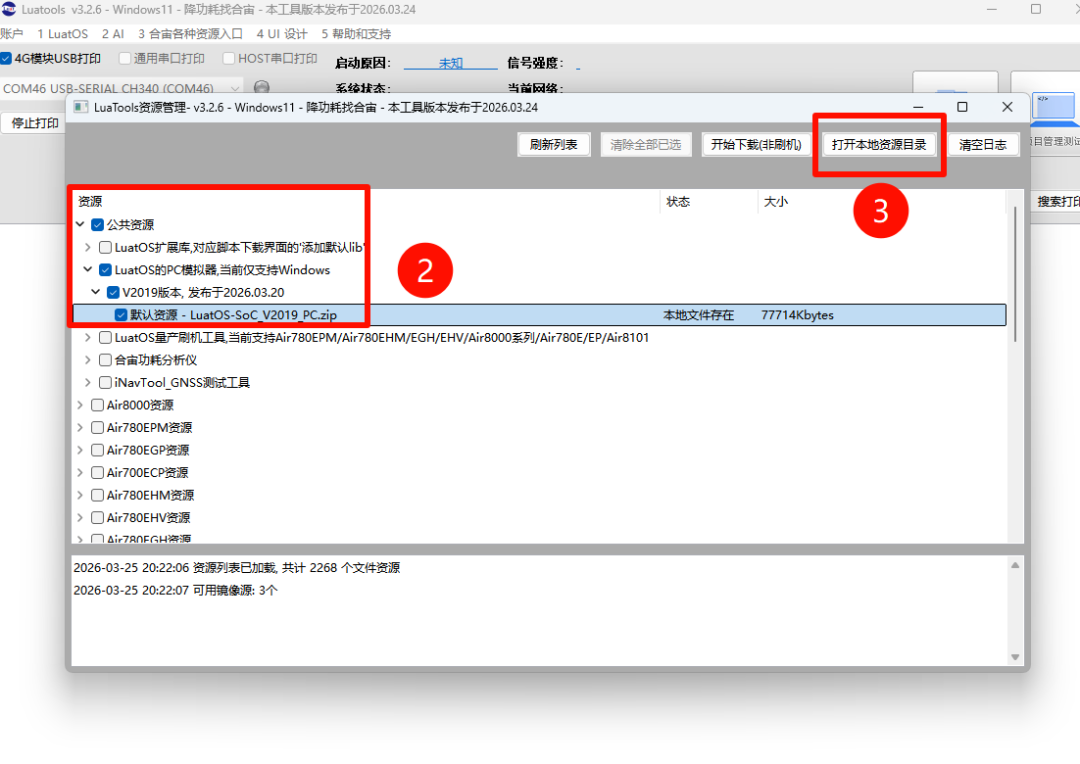1080x764 pixels.
Task: Check the 合宙功耗分析仪 checkbox
Action: point(105,360)
